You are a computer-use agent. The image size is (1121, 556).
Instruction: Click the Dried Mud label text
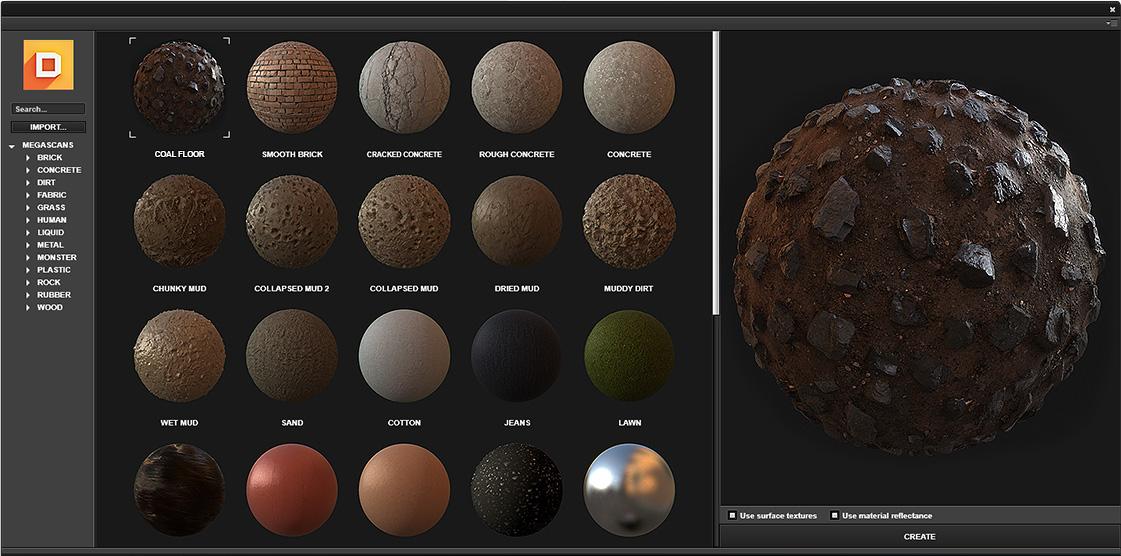(517, 289)
